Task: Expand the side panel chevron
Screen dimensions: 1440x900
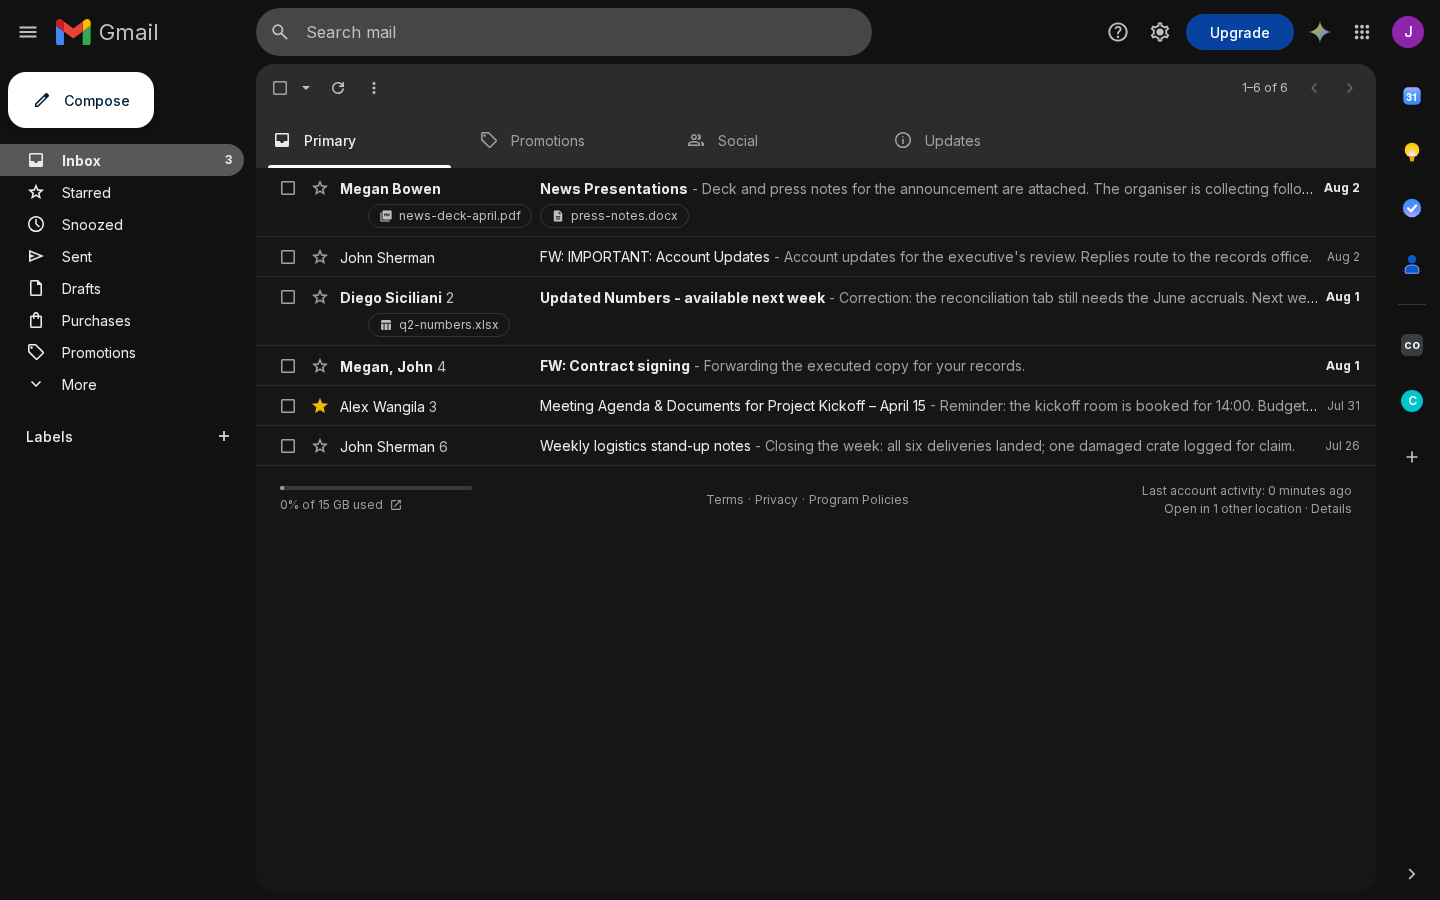Action: (1412, 874)
